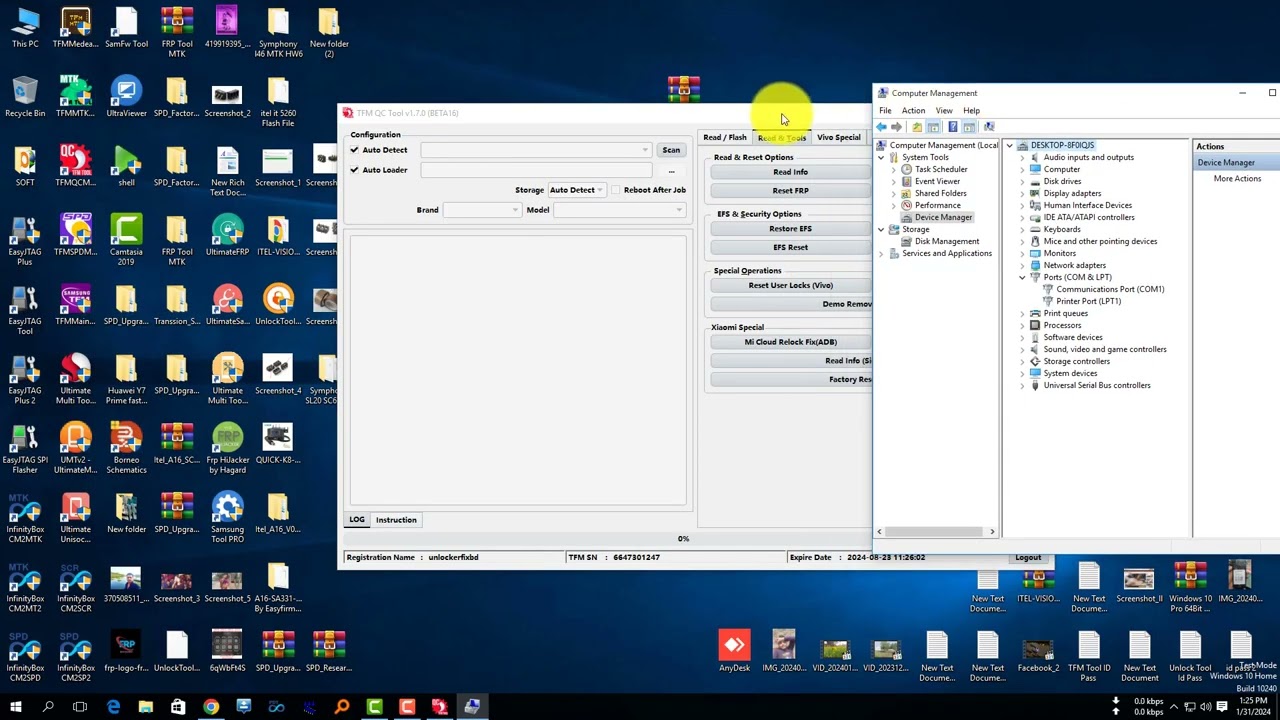Uncheck the Auto Loader checkbox
Image resolution: width=1280 pixels, height=720 pixels.
point(354,170)
